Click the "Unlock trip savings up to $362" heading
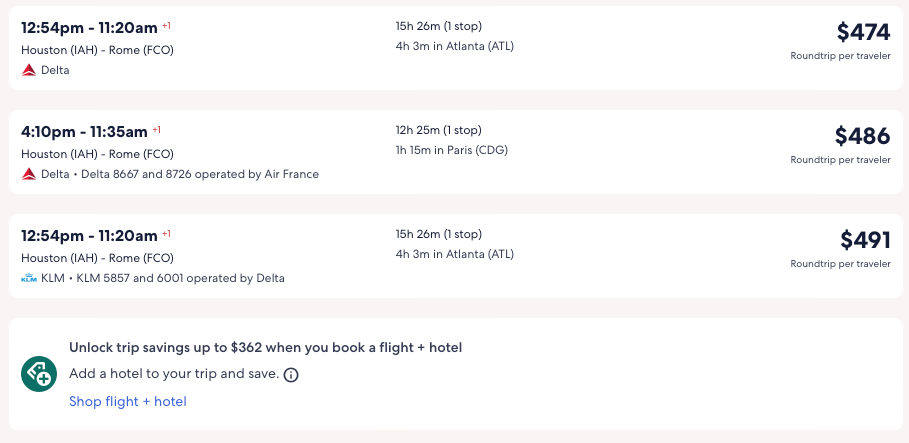Screen dimensions: 909x443 [265, 347]
